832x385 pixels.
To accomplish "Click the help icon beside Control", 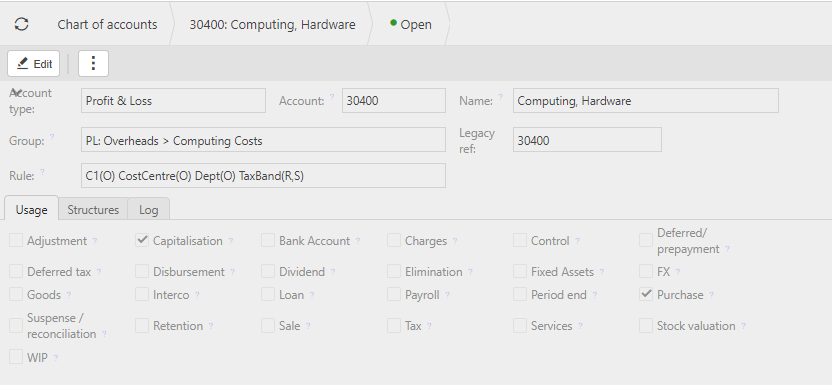I will coord(577,241).
